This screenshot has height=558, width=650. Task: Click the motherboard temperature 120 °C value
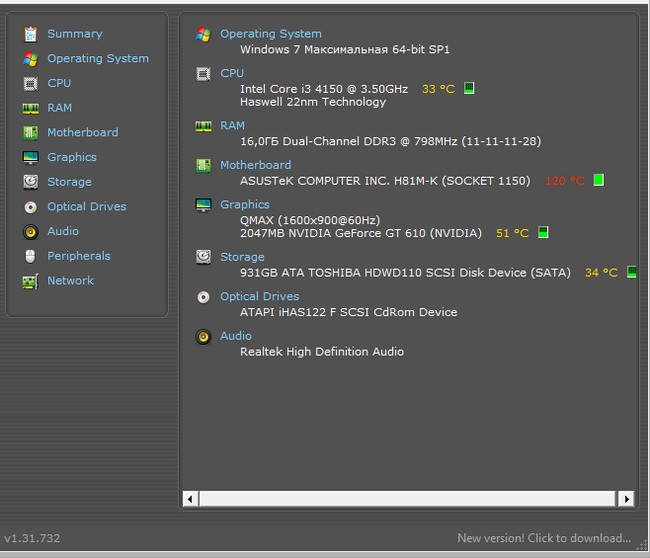[565, 181]
